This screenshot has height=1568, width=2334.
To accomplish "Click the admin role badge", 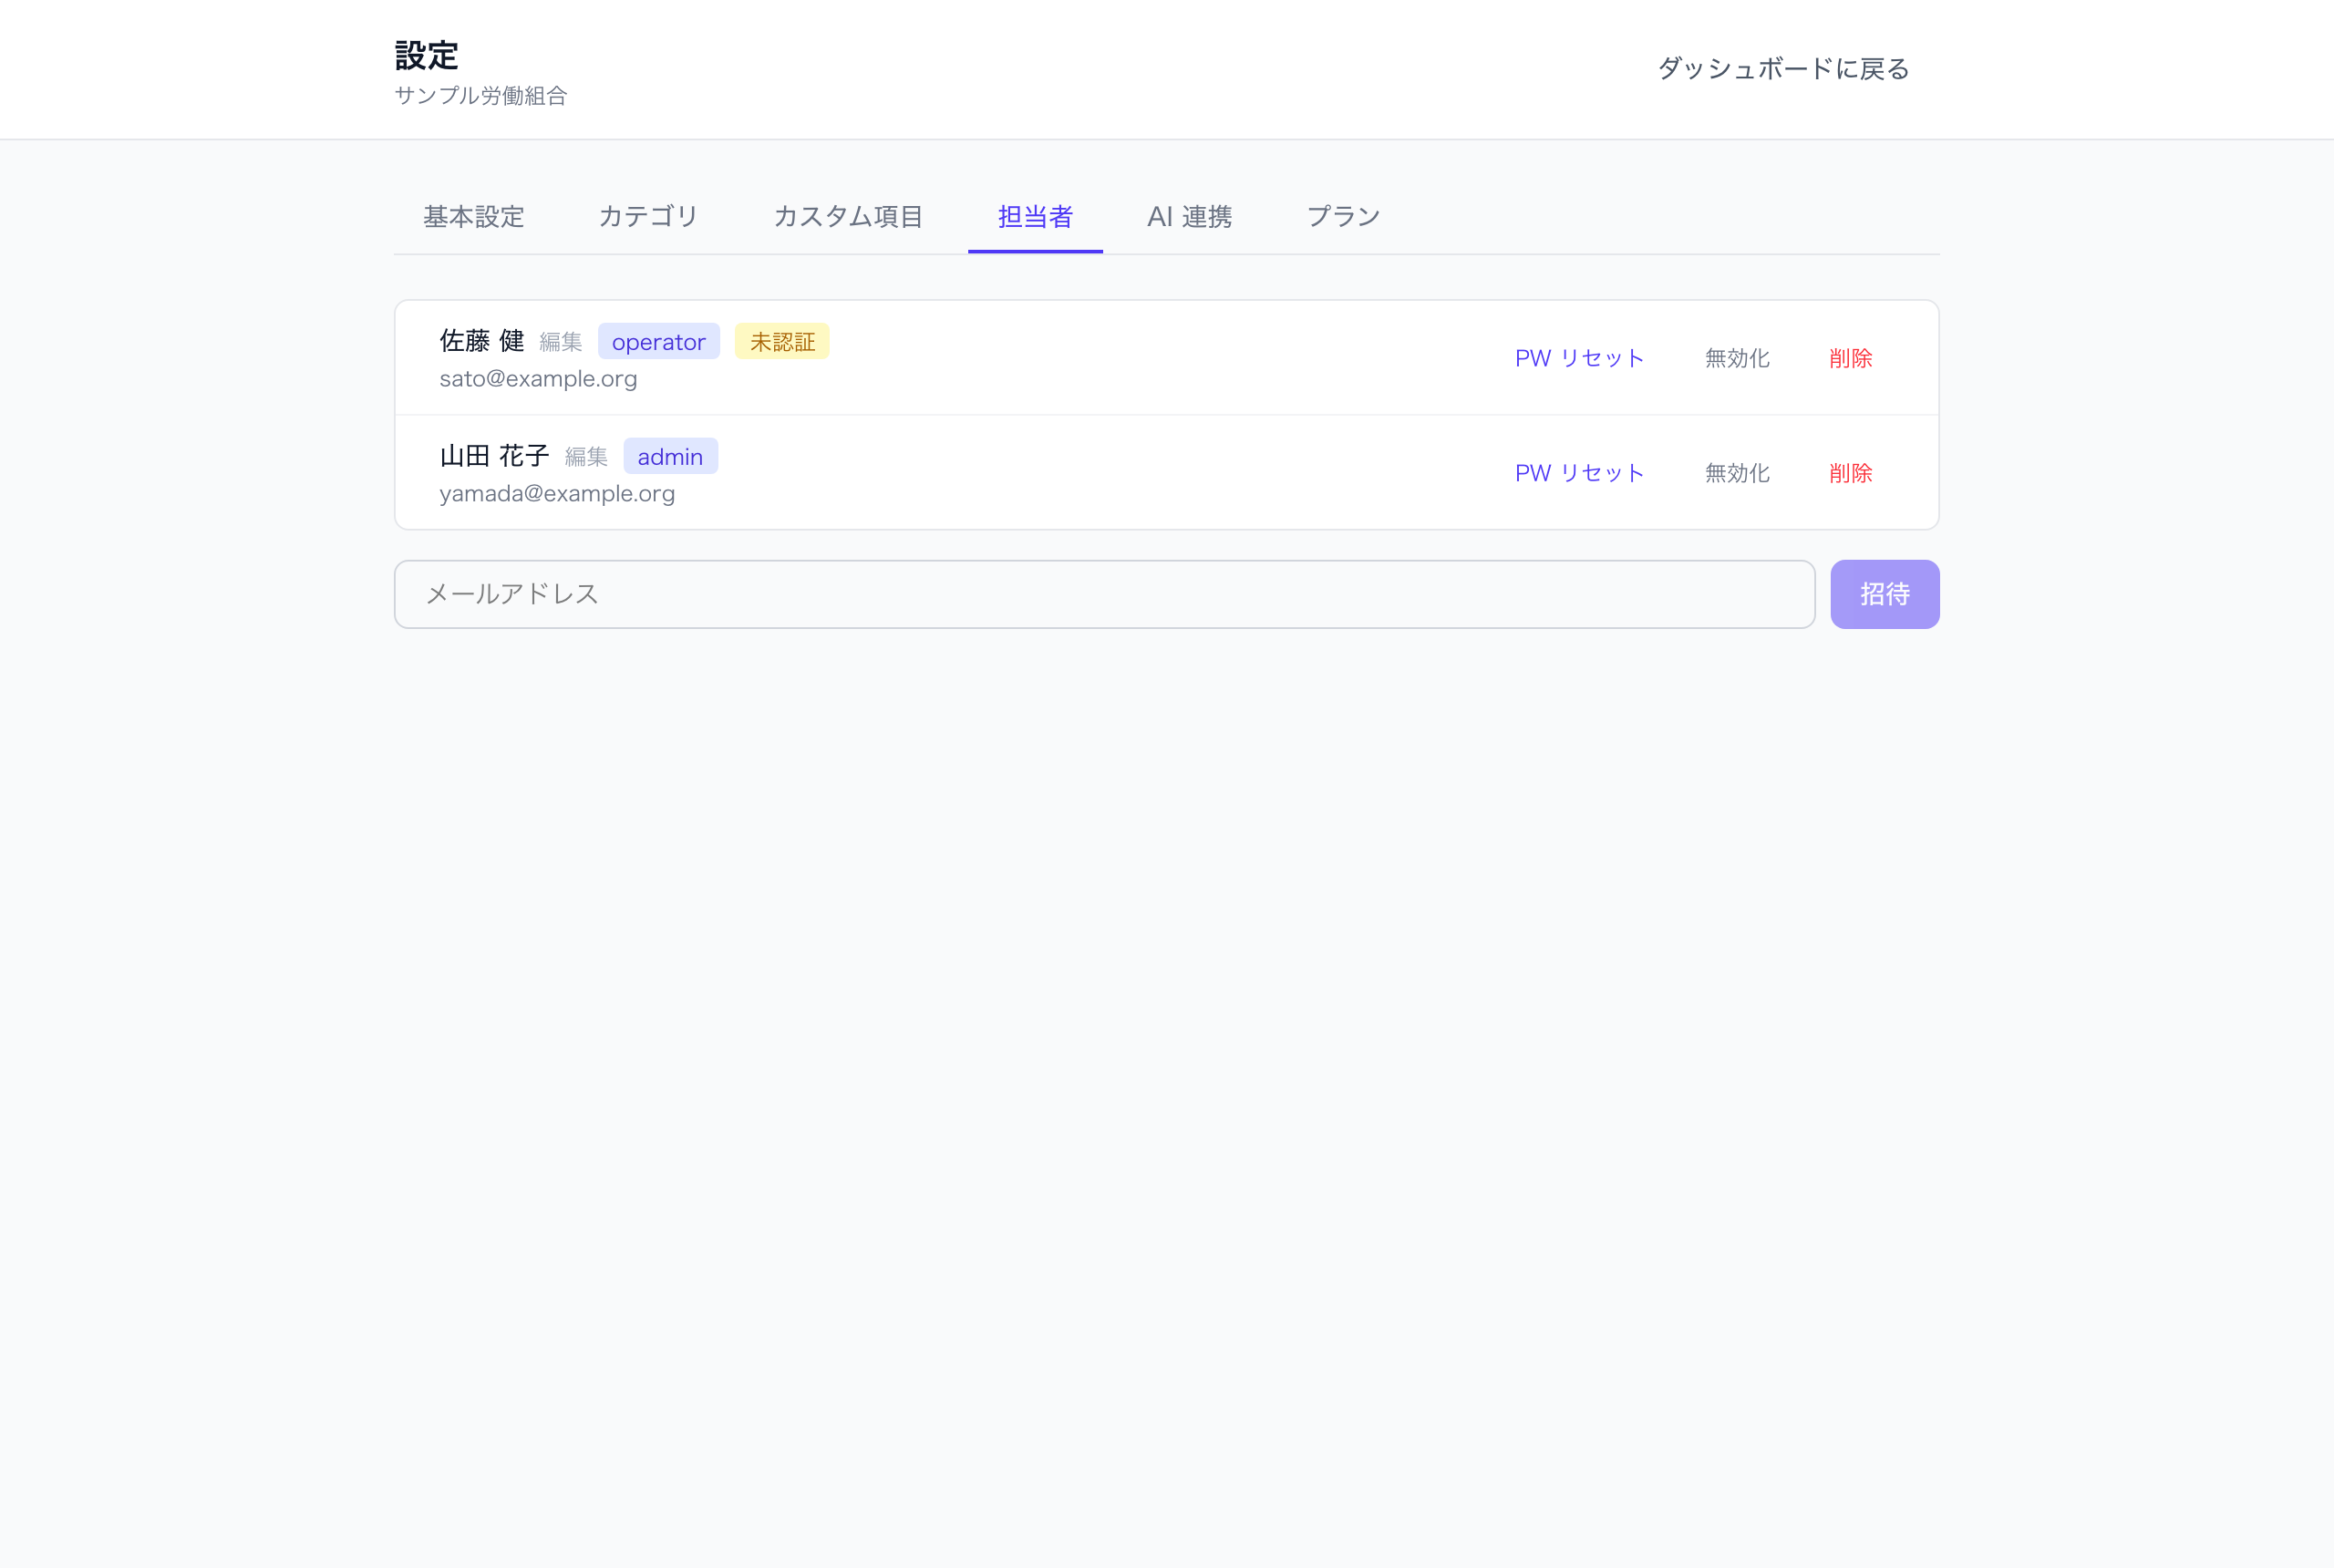I will tap(670, 457).
